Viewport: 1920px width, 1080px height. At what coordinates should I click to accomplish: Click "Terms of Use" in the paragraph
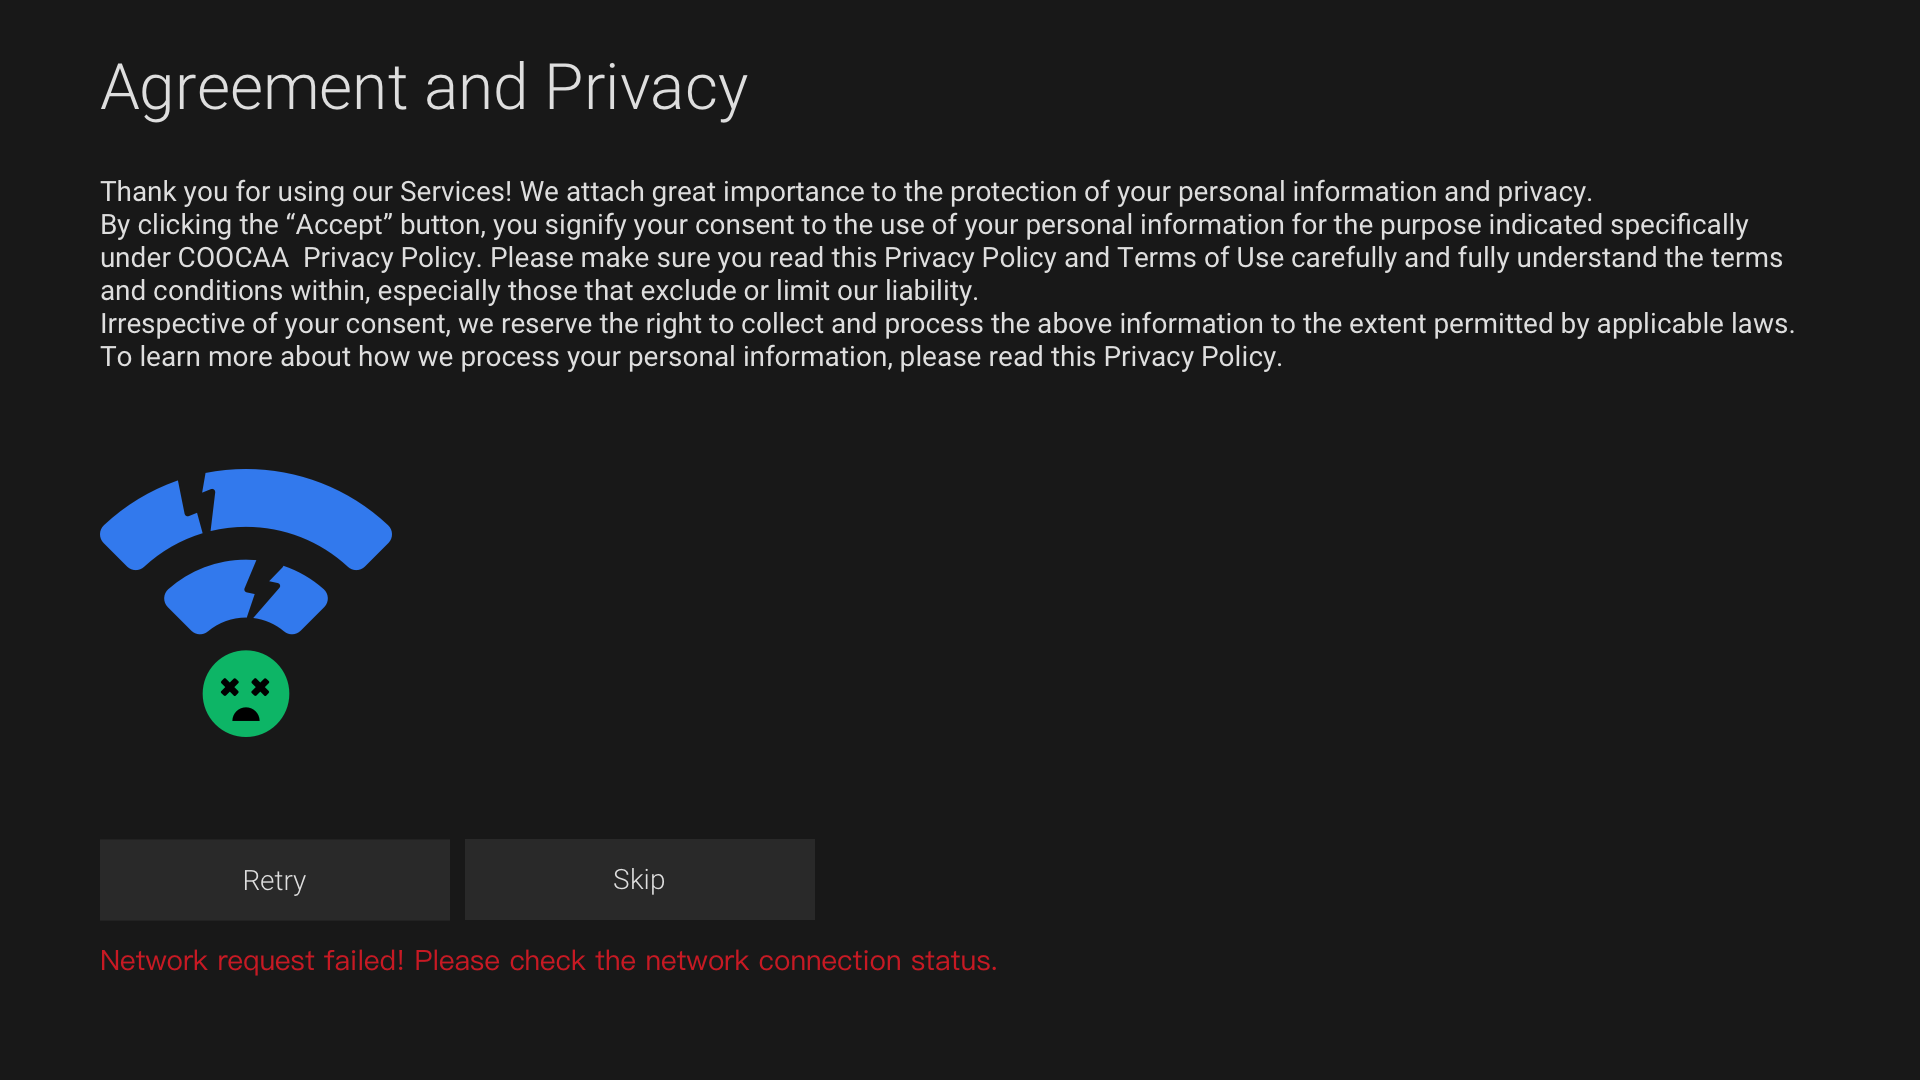point(1200,258)
